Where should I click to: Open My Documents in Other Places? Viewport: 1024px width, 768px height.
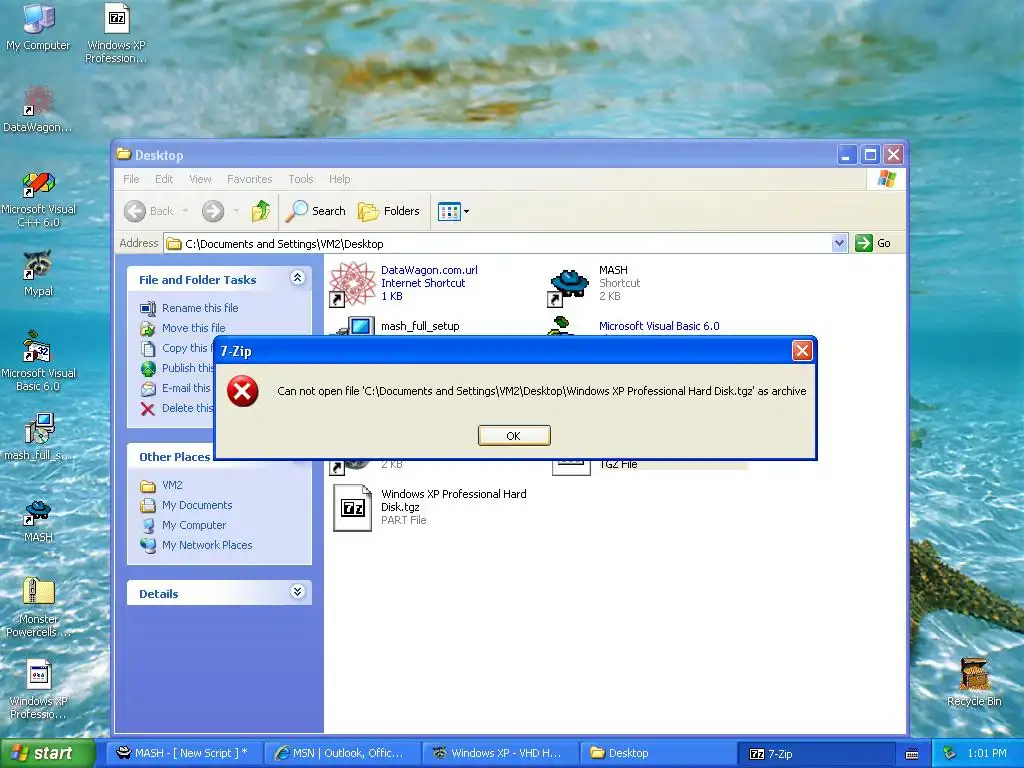(197, 505)
